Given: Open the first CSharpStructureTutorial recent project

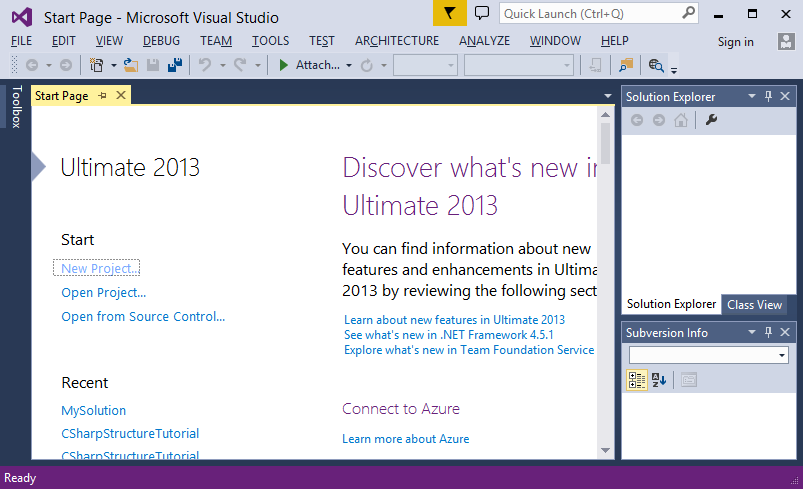Looking at the screenshot, I should 130,433.
